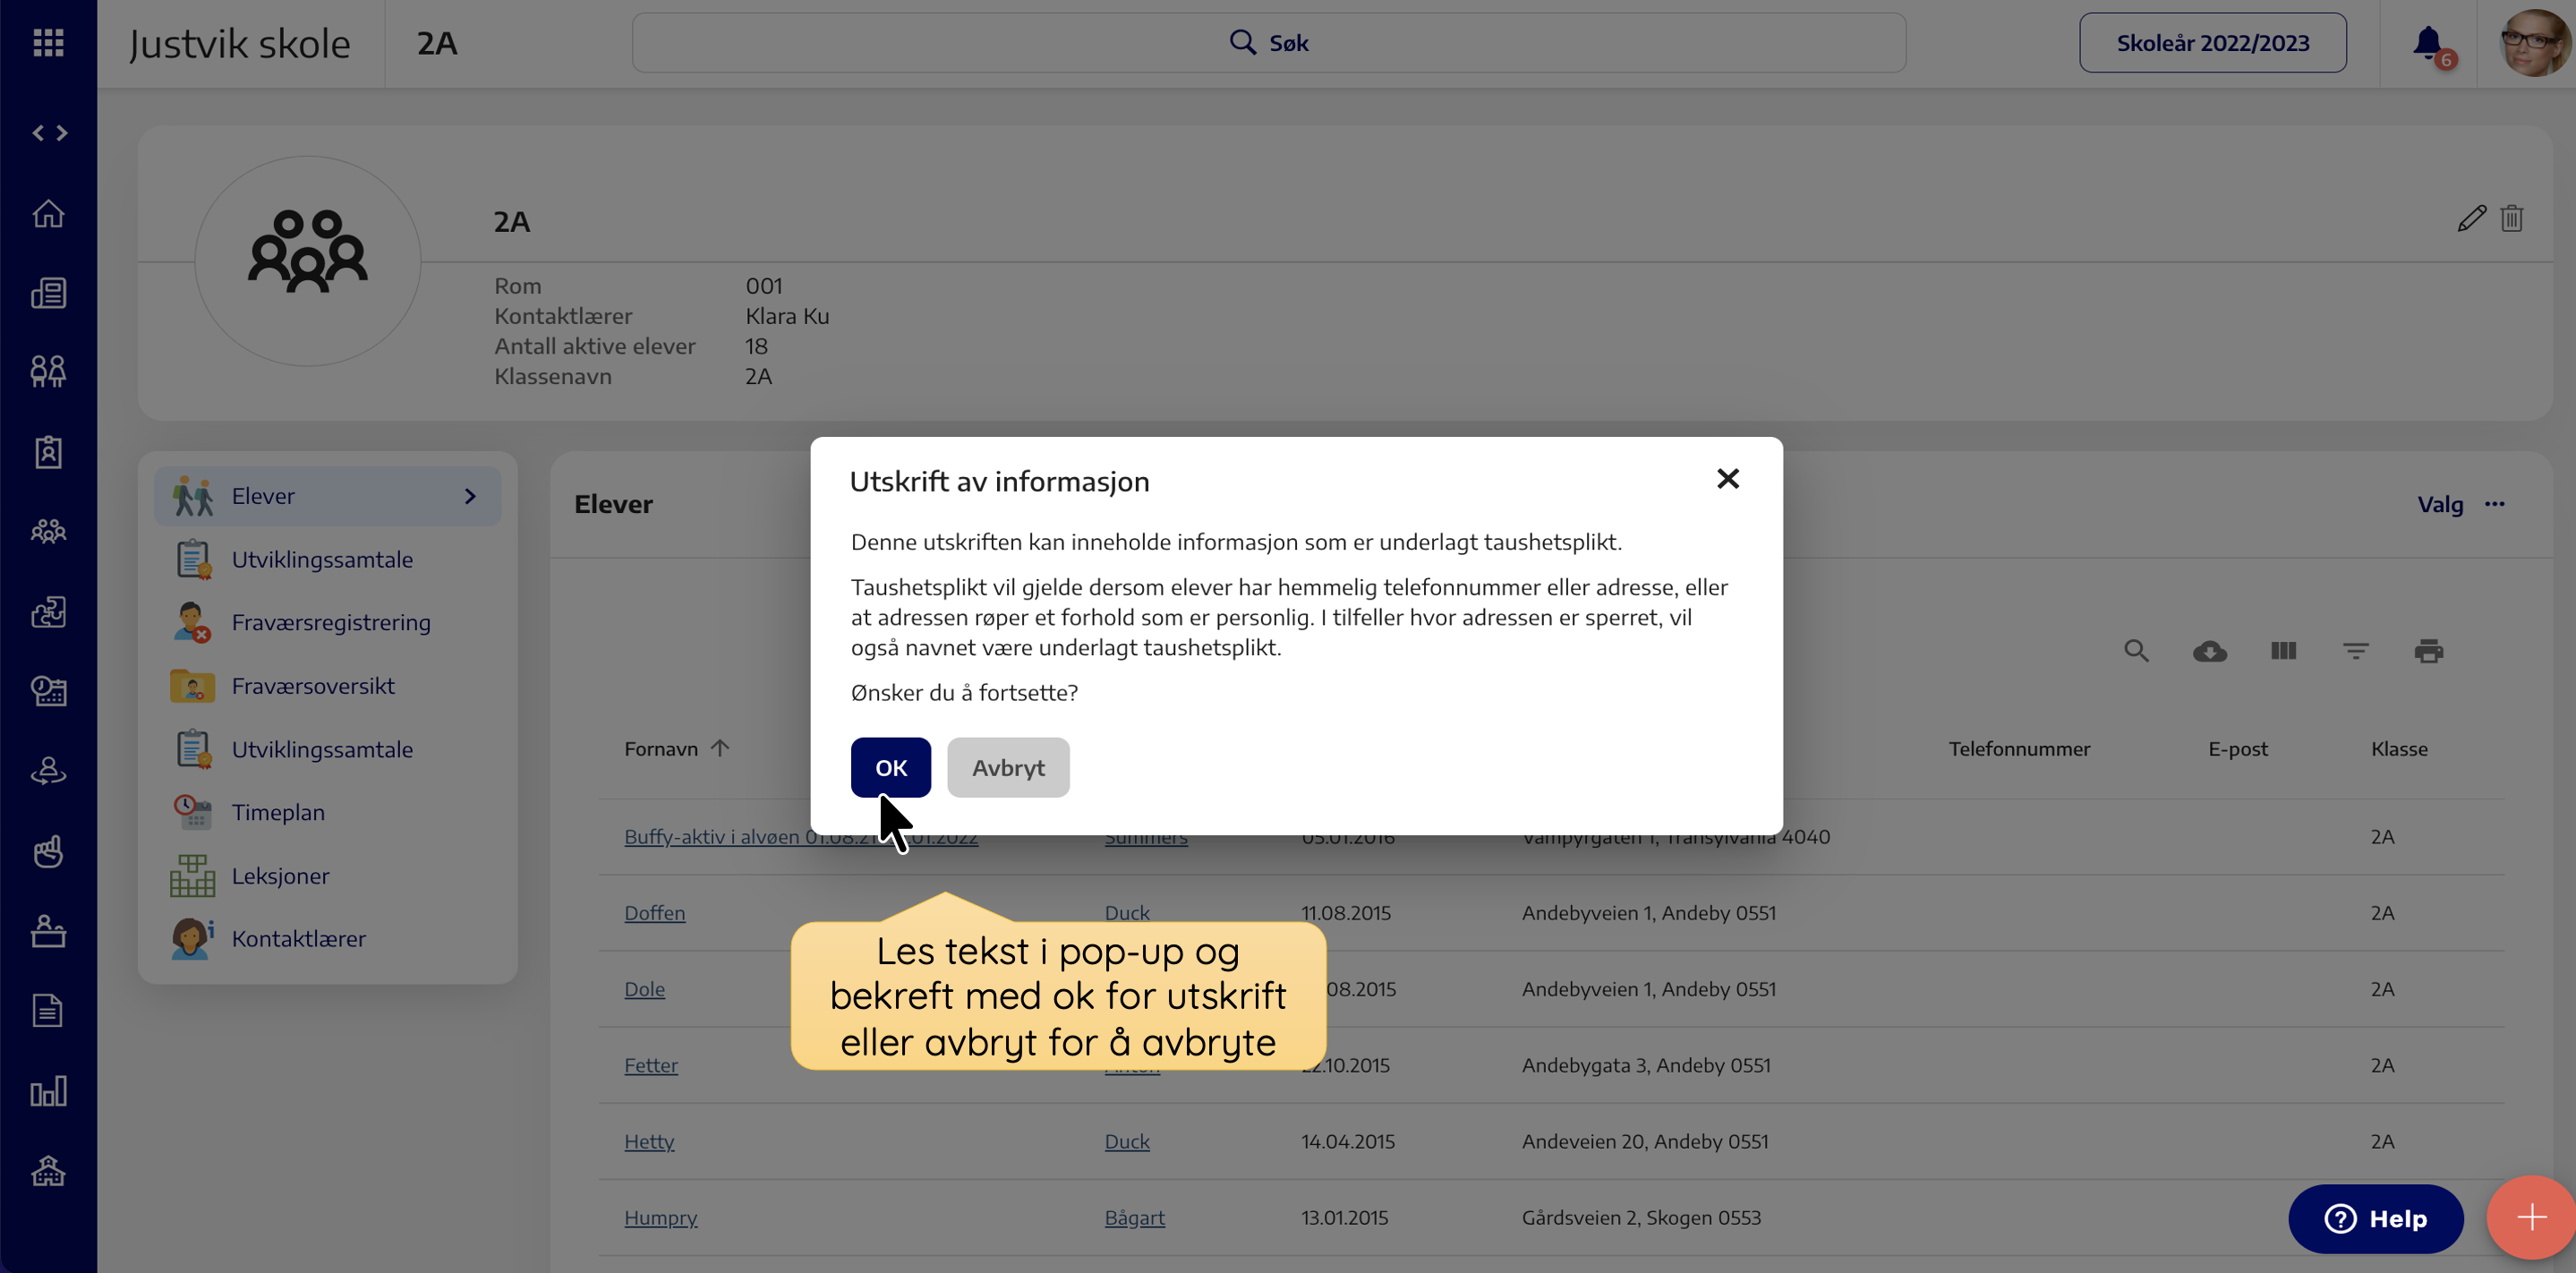Click the Justvik skole title

(x=239, y=43)
